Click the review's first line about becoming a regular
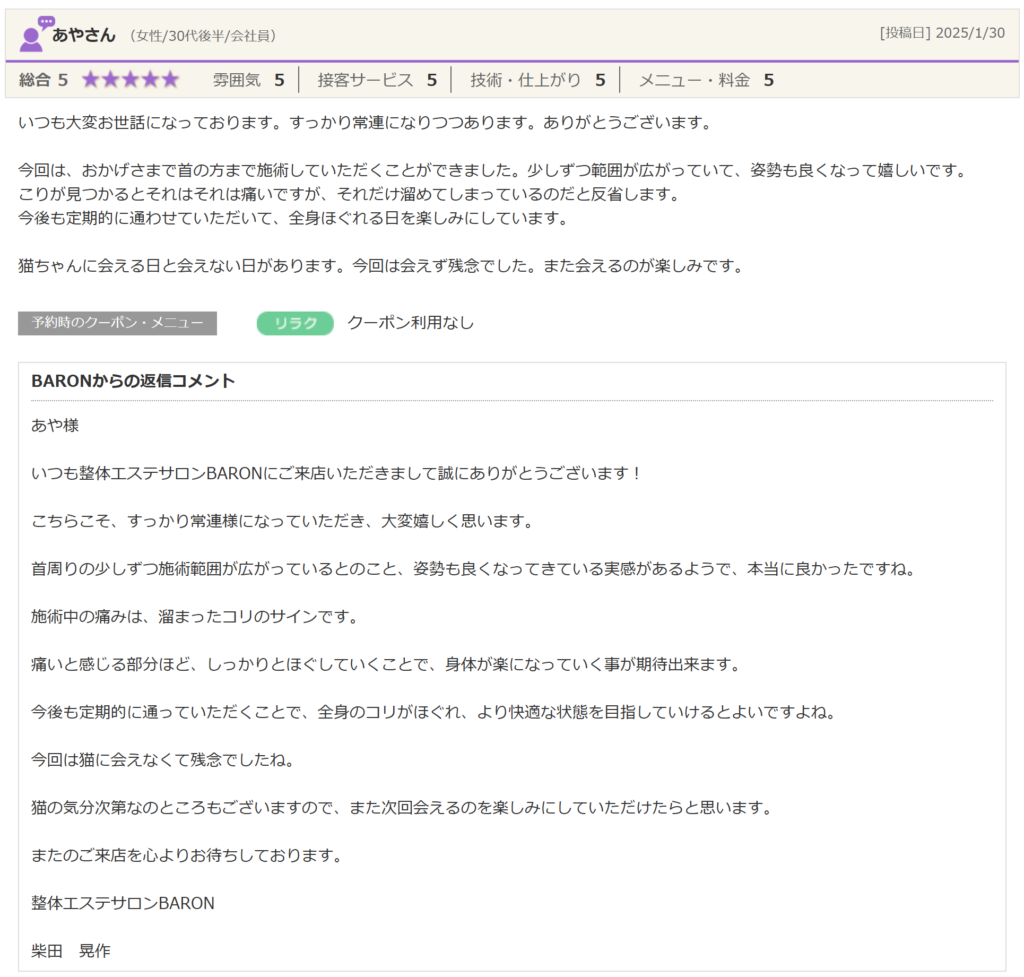This screenshot has width=1024, height=977. [365, 123]
